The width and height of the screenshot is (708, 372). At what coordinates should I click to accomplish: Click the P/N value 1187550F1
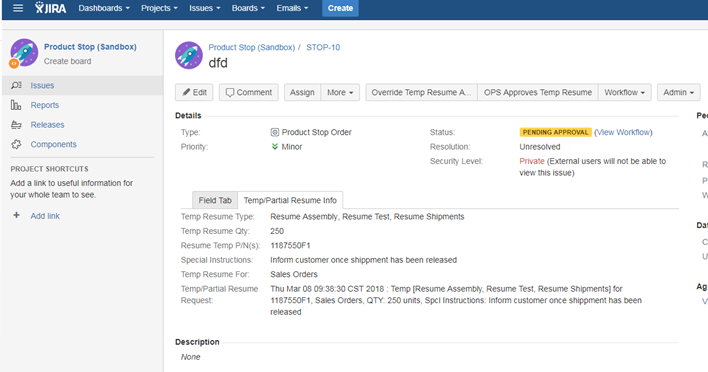pyautogui.click(x=290, y=246)
